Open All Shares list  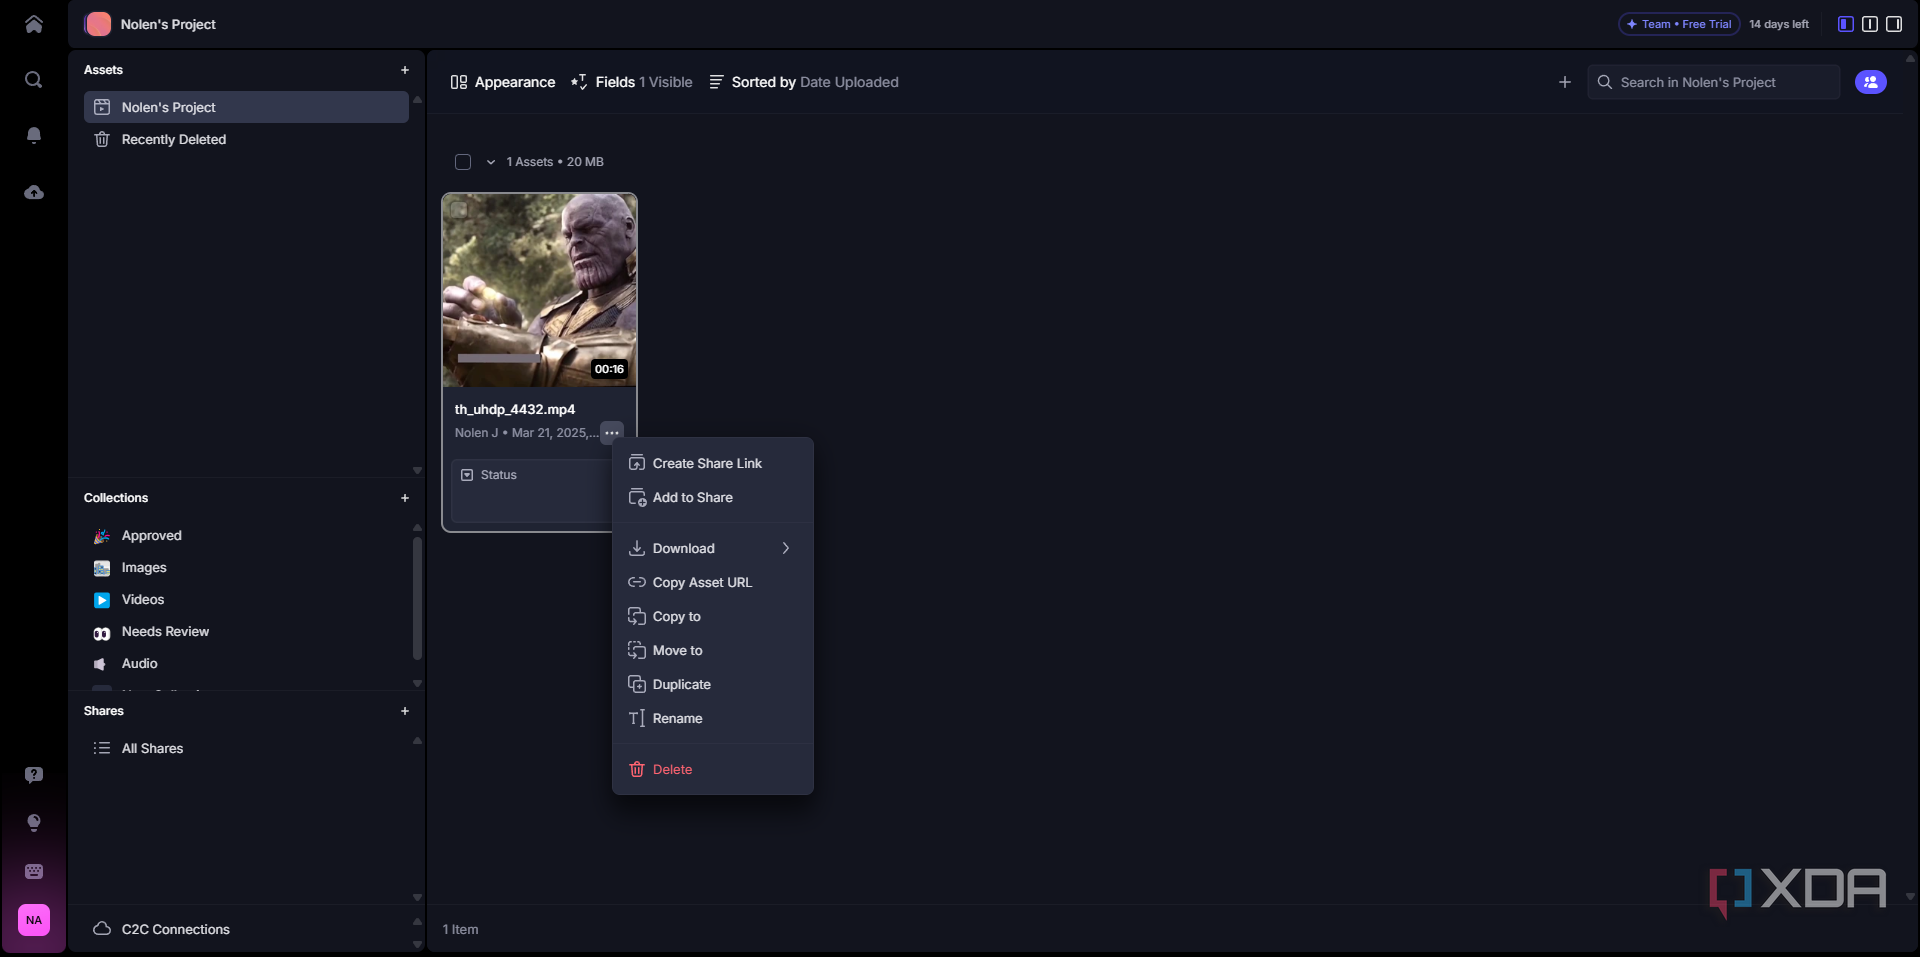pyautogui.click(x=246, y=748)
